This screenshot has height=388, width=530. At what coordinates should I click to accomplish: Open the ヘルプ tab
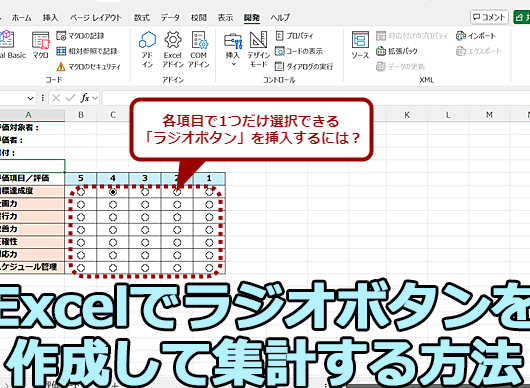[280, 17]
